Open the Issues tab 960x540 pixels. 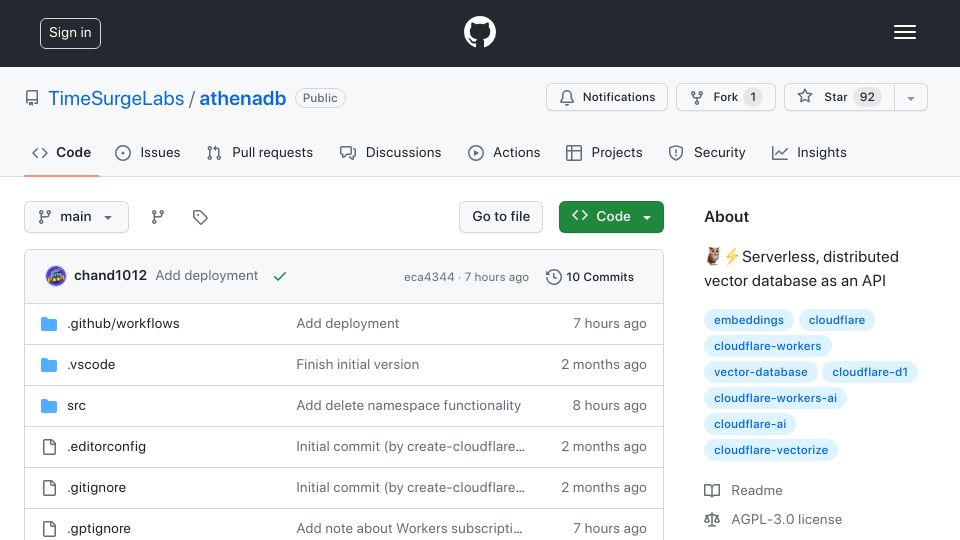pyautogui.click(x=148, y=152)
